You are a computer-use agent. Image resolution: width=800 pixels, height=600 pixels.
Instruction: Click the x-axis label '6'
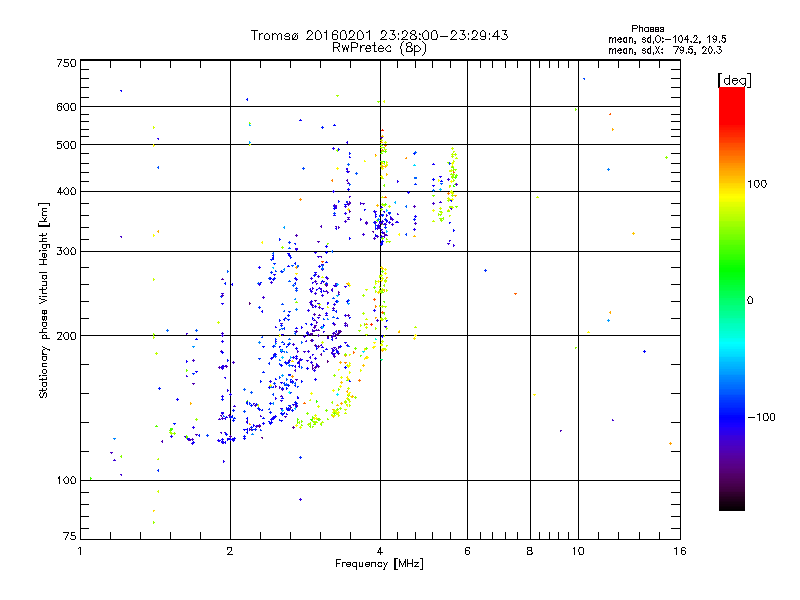tap(467, 551)
